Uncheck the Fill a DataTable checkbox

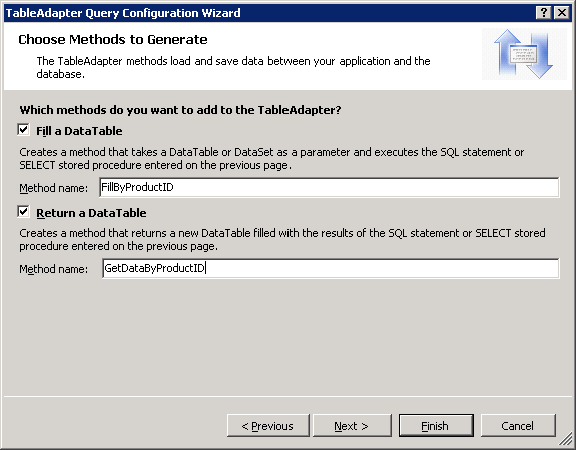pos(23,130)
